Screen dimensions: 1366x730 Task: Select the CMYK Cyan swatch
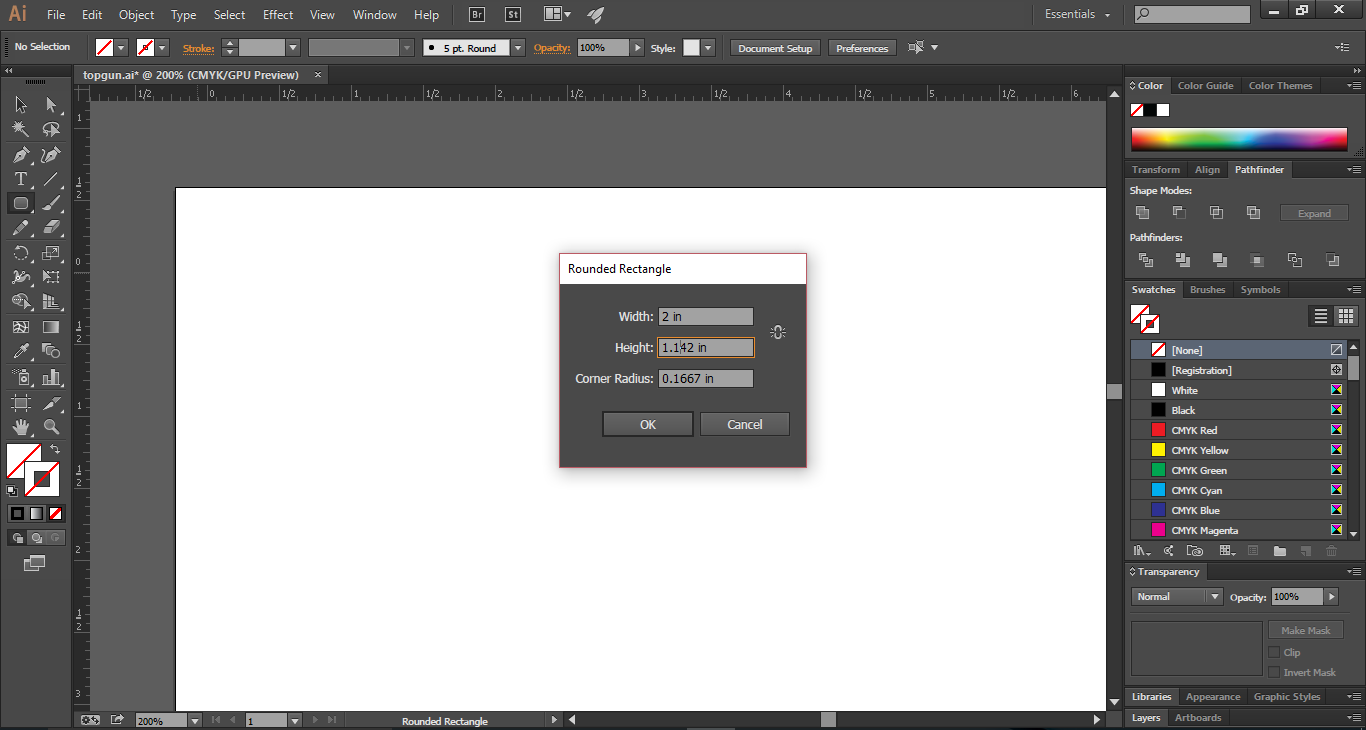tap(1240, 490)
